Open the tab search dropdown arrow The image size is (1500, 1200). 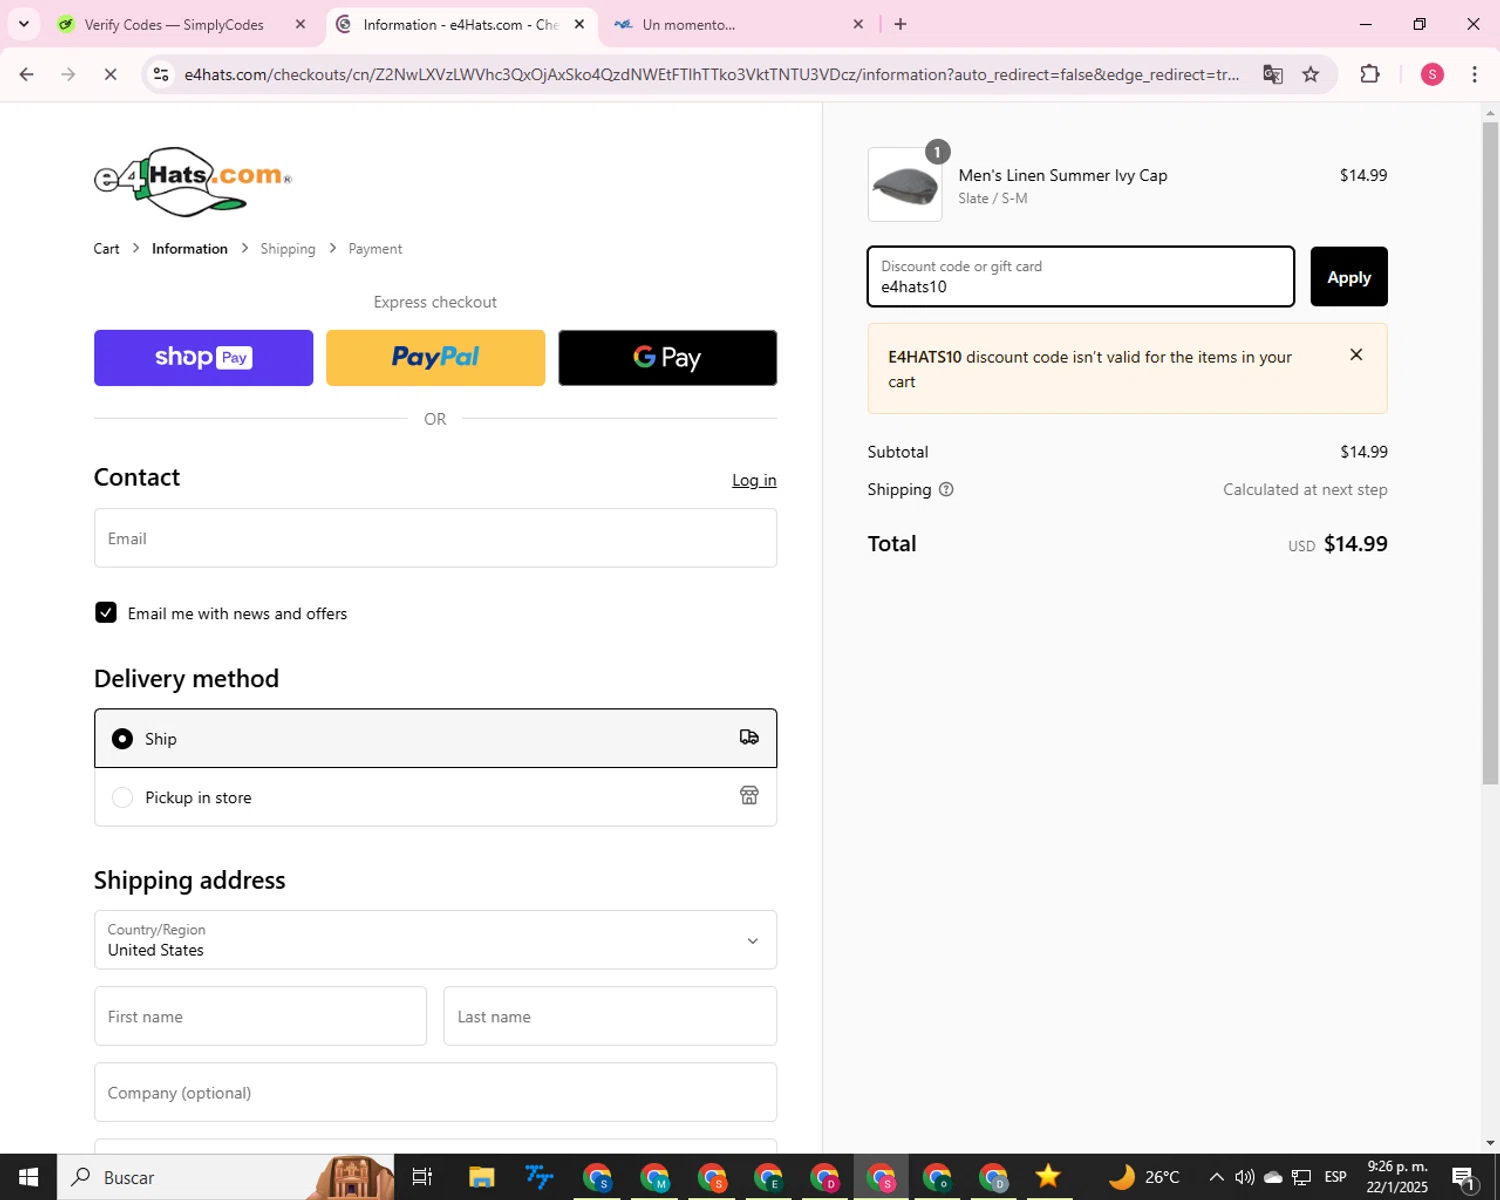coord(23,24)
